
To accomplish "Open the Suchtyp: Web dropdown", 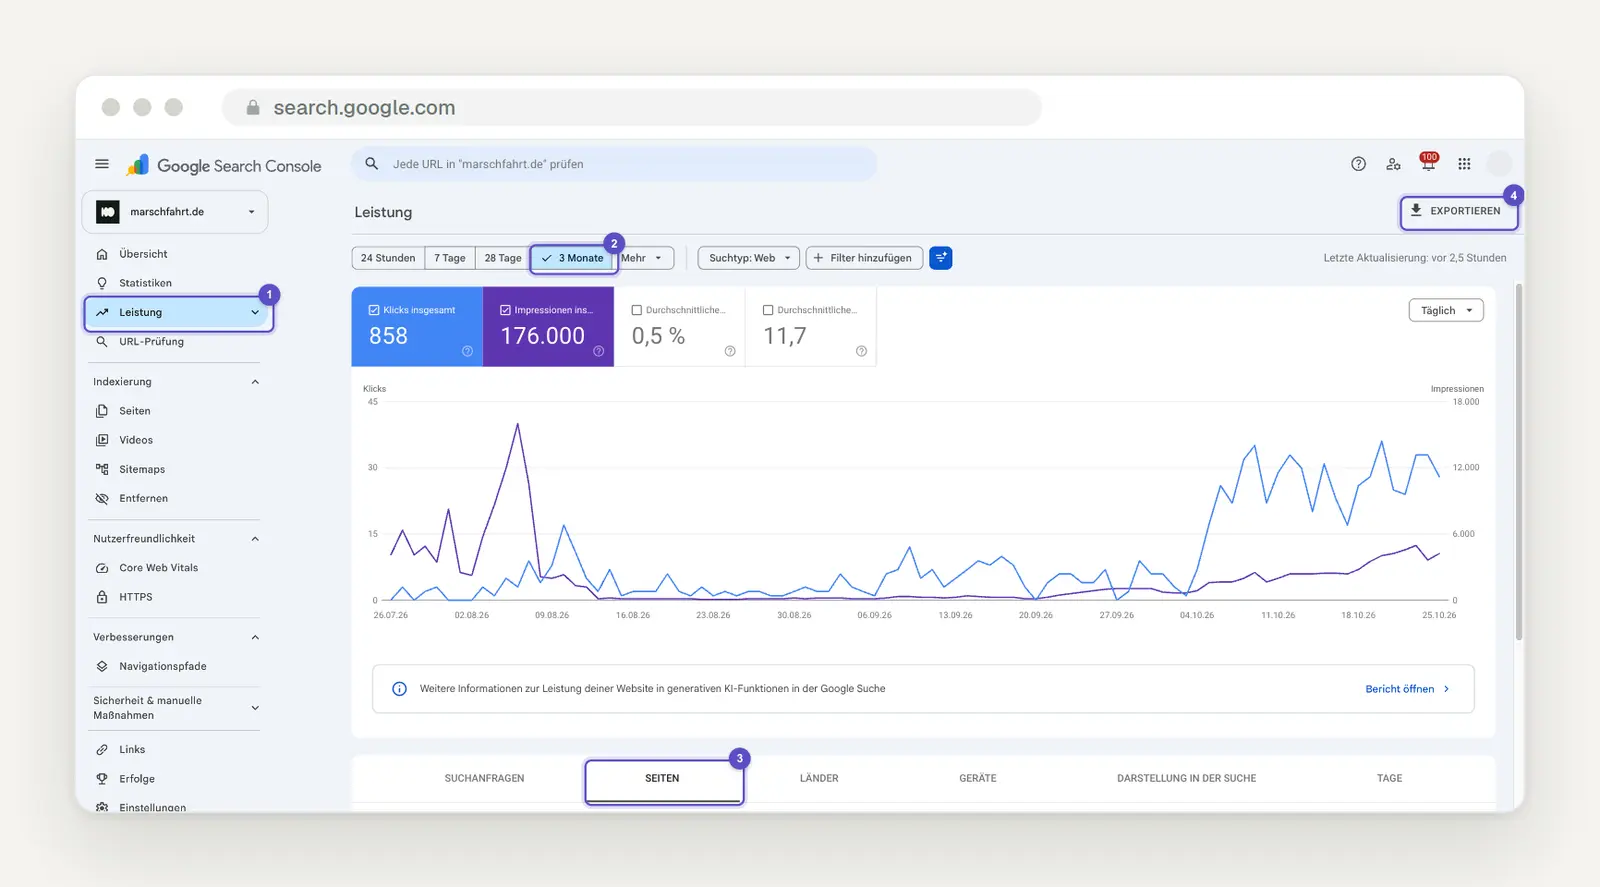I will 749,258.
